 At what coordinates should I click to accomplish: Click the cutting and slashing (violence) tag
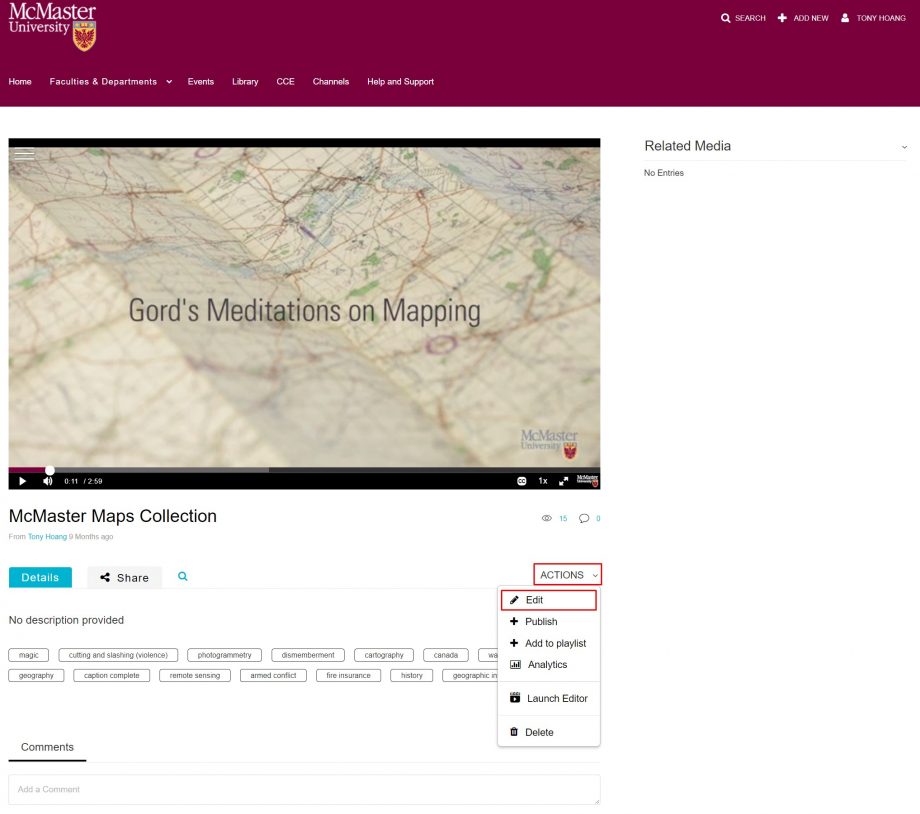[x=118, y=655]
